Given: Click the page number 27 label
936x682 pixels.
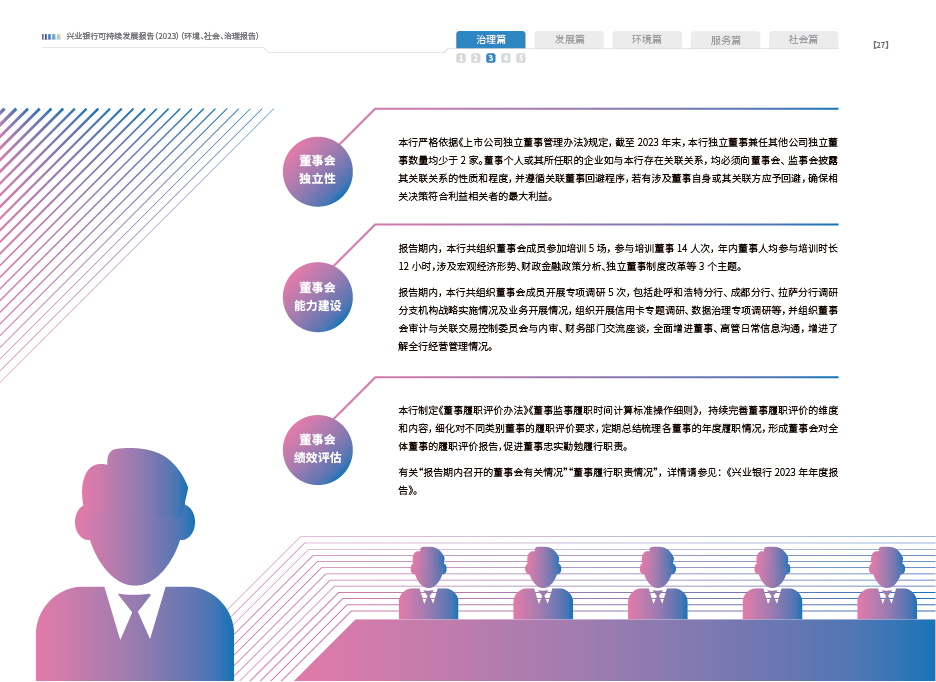Looking at the screenshot, I should point(880,45).
